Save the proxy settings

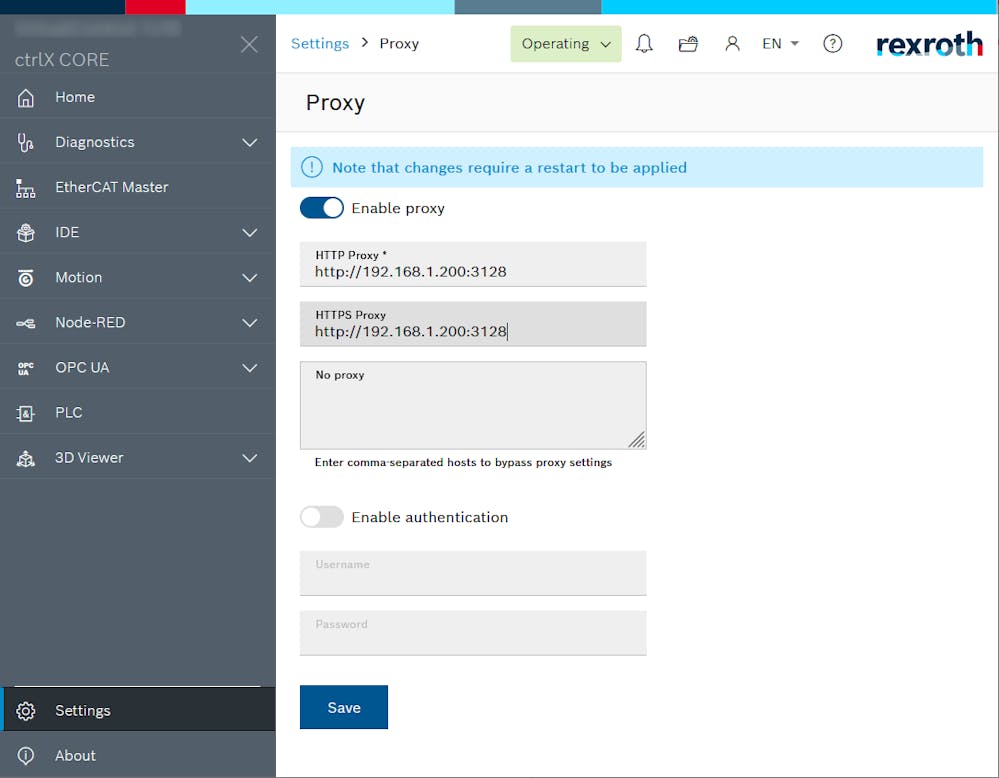coord(344,707)
